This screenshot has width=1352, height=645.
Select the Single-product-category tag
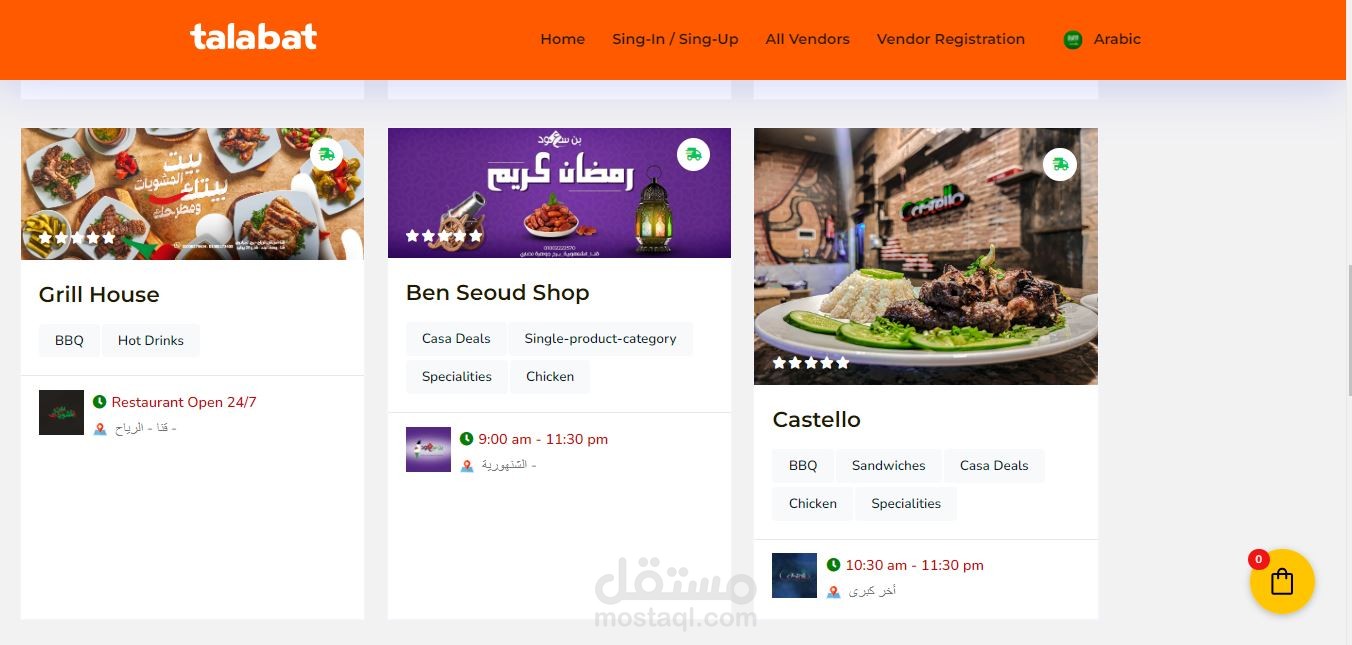tap(600, 338)
